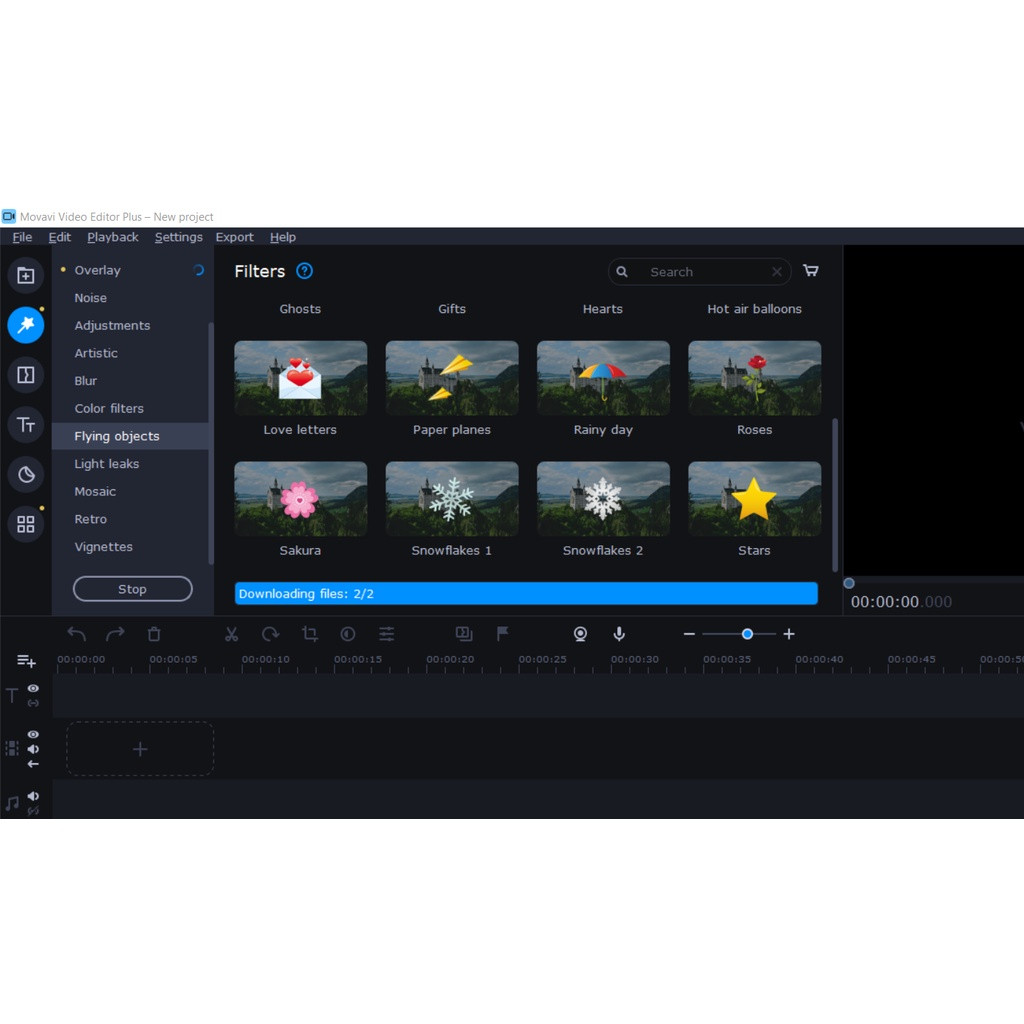Click the Filters help question mark

pos(305,271)
